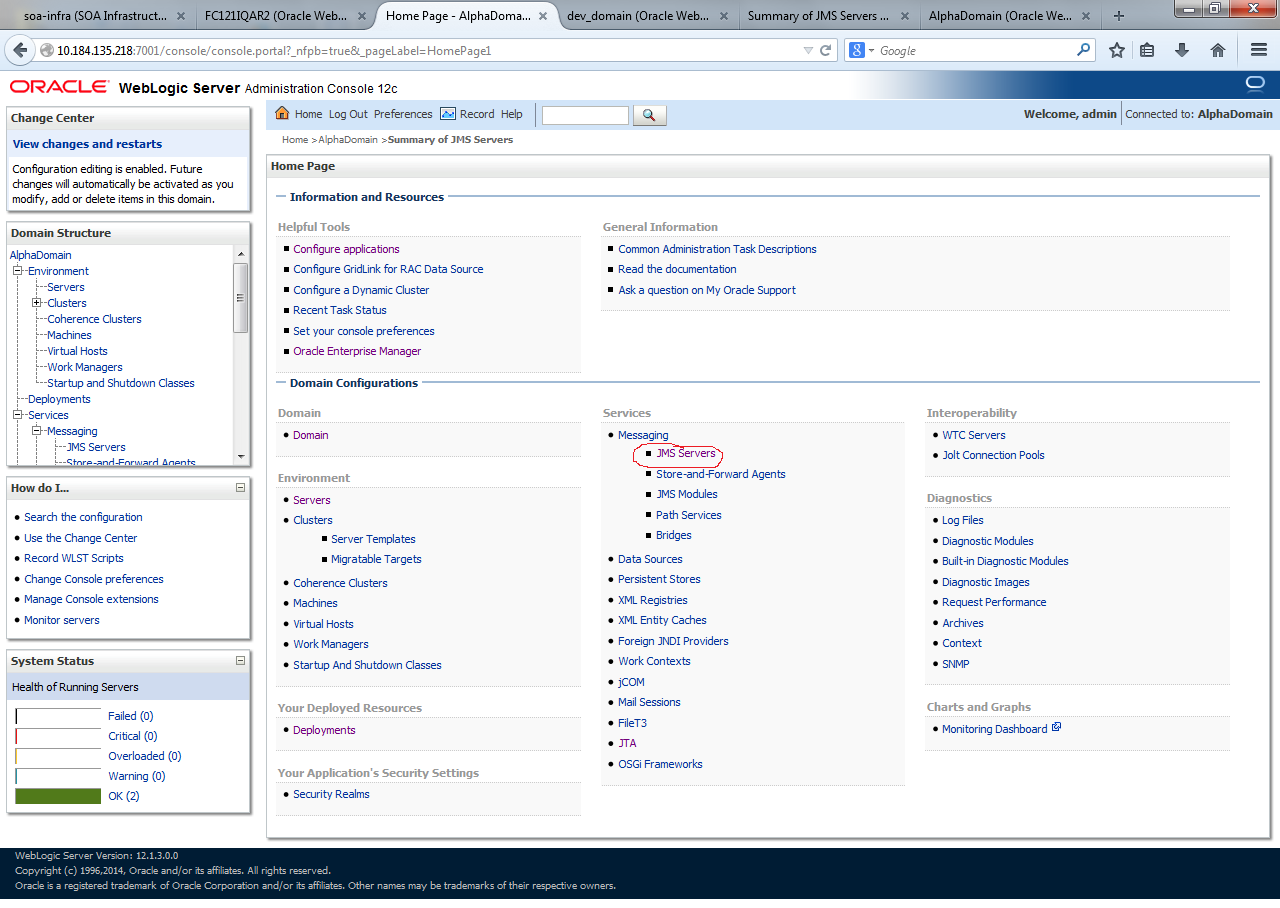Screen dimensions: 1280x908
Task: Open the Deployments link under Your Deployed Resources
Action: 324,730
